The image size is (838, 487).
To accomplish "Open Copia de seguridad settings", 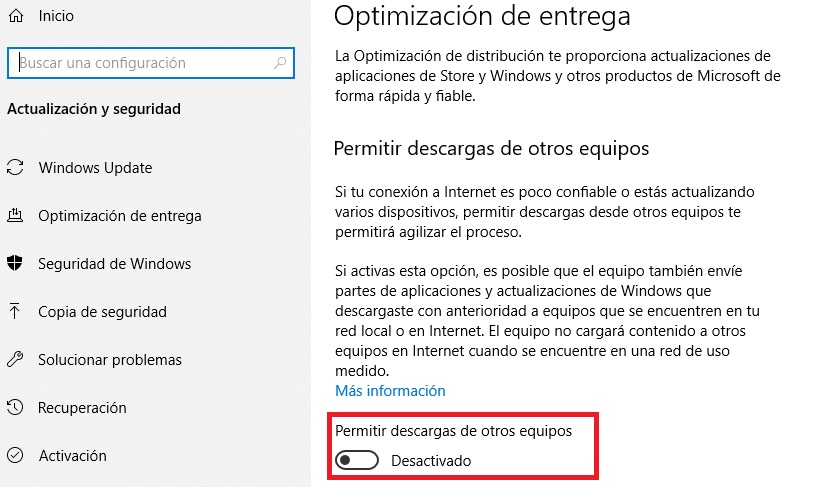I will click(x=102, y=312).
